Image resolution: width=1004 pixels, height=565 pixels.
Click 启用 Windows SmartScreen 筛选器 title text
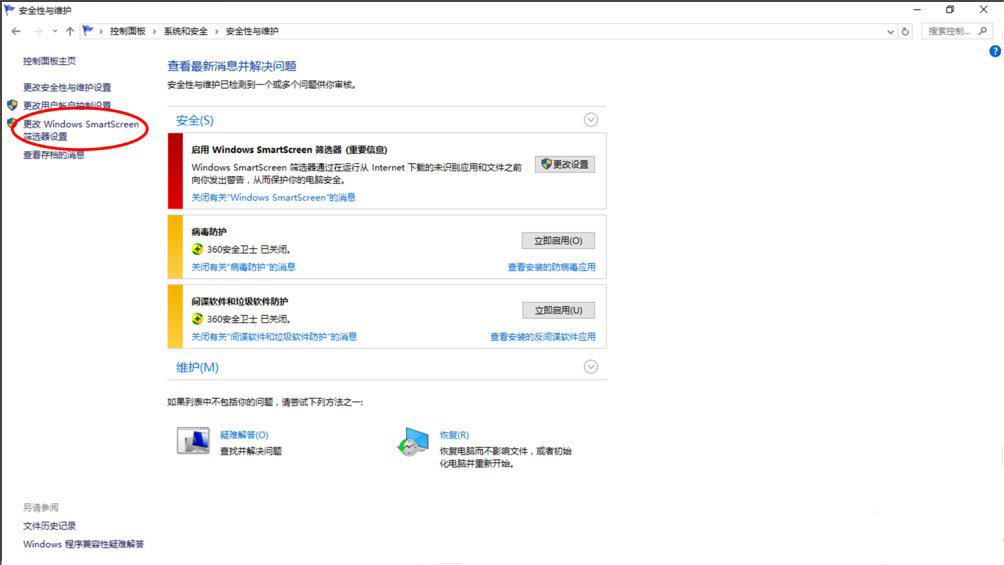coord(289,150)
